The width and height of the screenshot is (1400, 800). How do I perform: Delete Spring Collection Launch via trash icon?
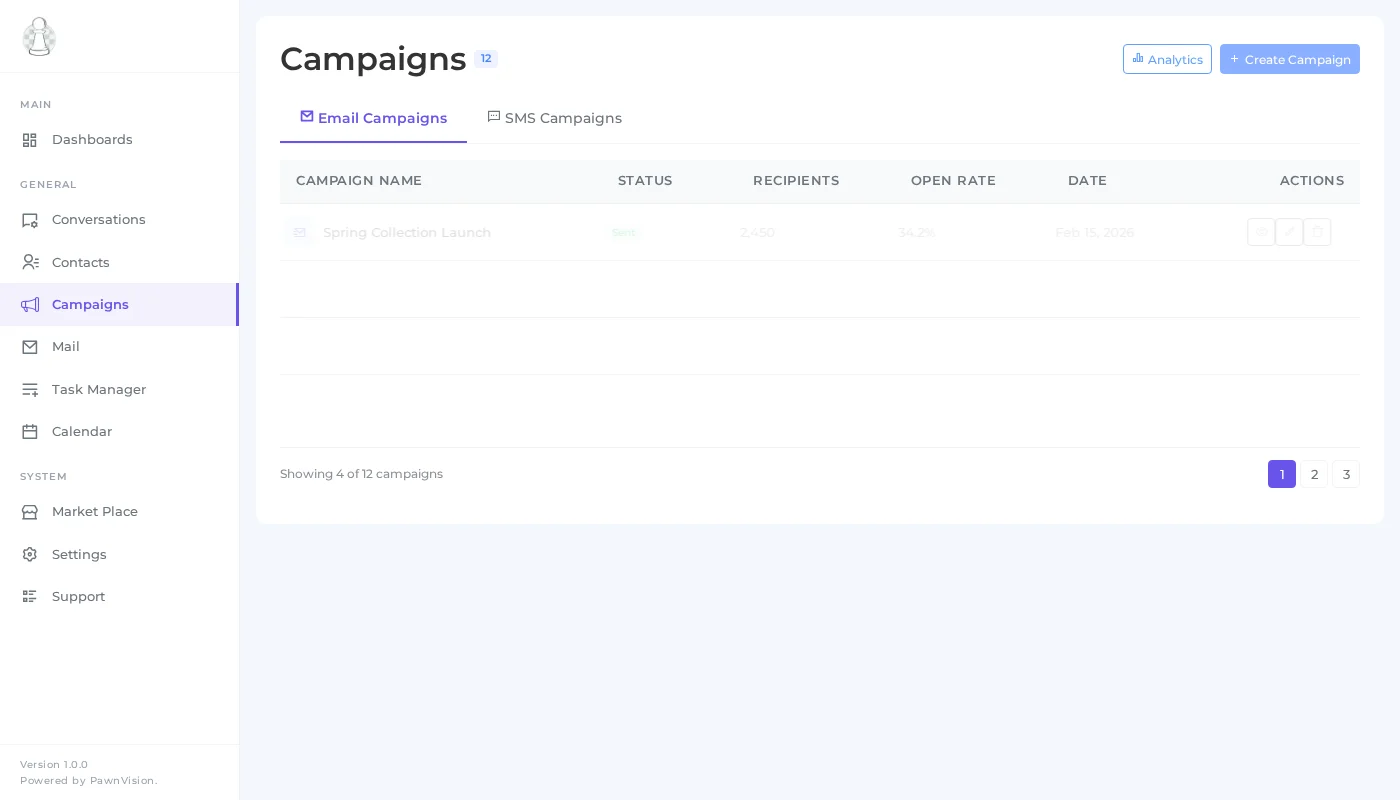[x=1317, y=232]
